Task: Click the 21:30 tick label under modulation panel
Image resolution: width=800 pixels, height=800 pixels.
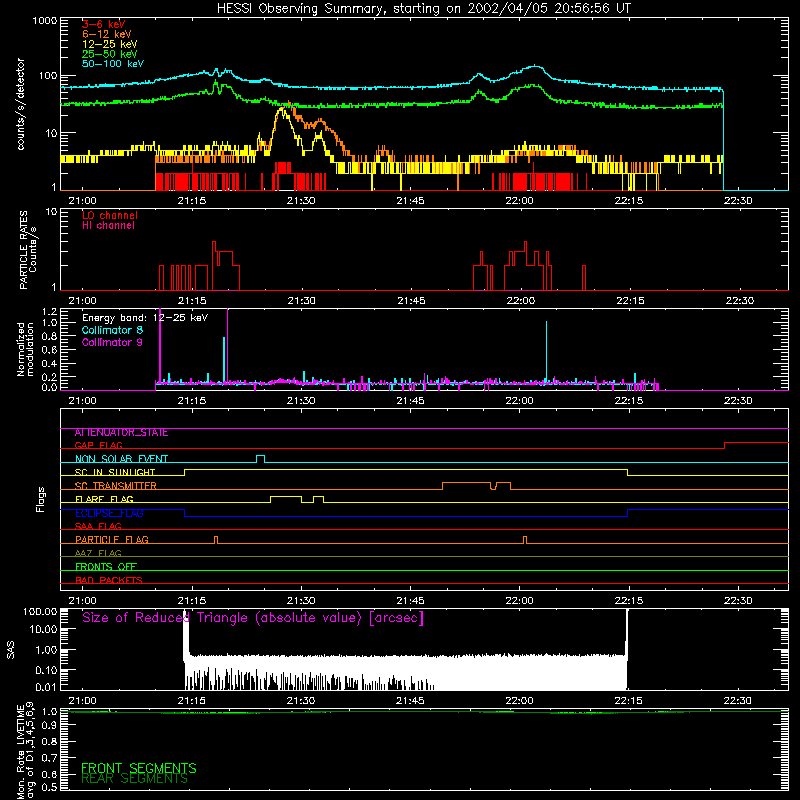Action: coord(301,401)
